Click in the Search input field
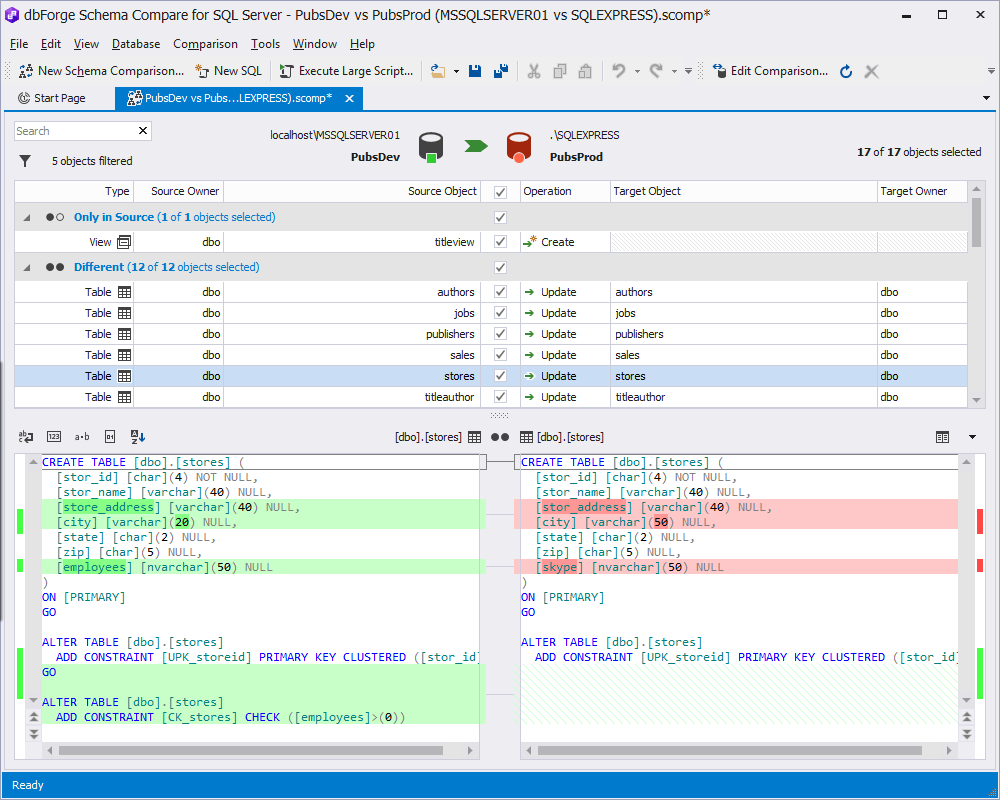 (75, 131)
